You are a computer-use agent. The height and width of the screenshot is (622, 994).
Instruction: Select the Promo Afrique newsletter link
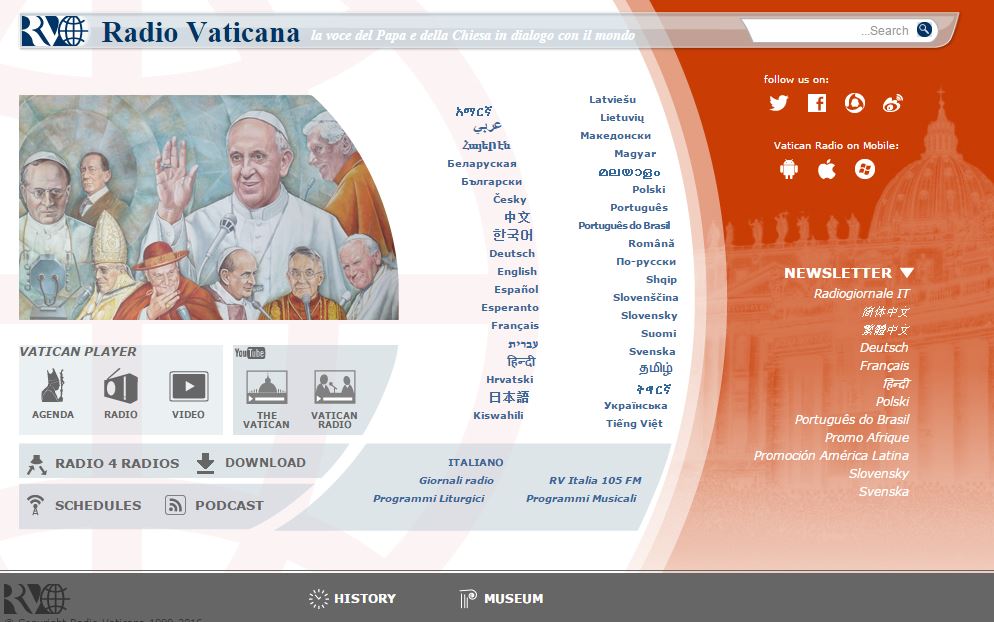point(867,437)
